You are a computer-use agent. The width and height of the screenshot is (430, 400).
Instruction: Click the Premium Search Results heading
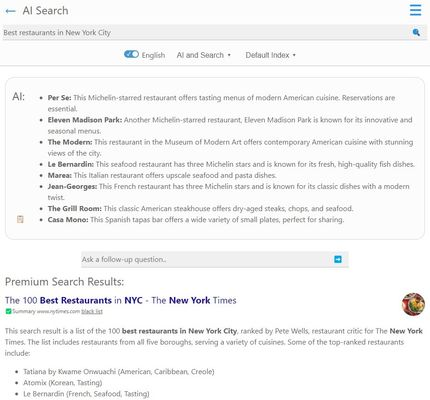coord(64,282)
